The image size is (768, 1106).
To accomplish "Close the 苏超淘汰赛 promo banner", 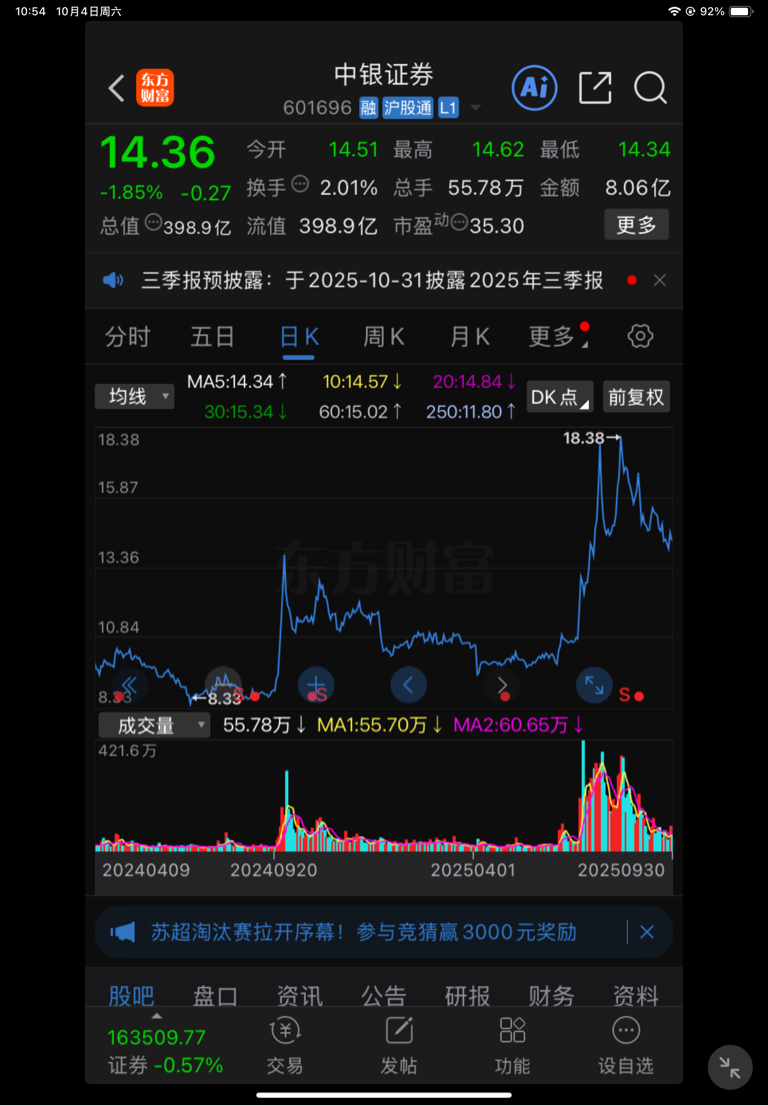I will click(647, 932).
